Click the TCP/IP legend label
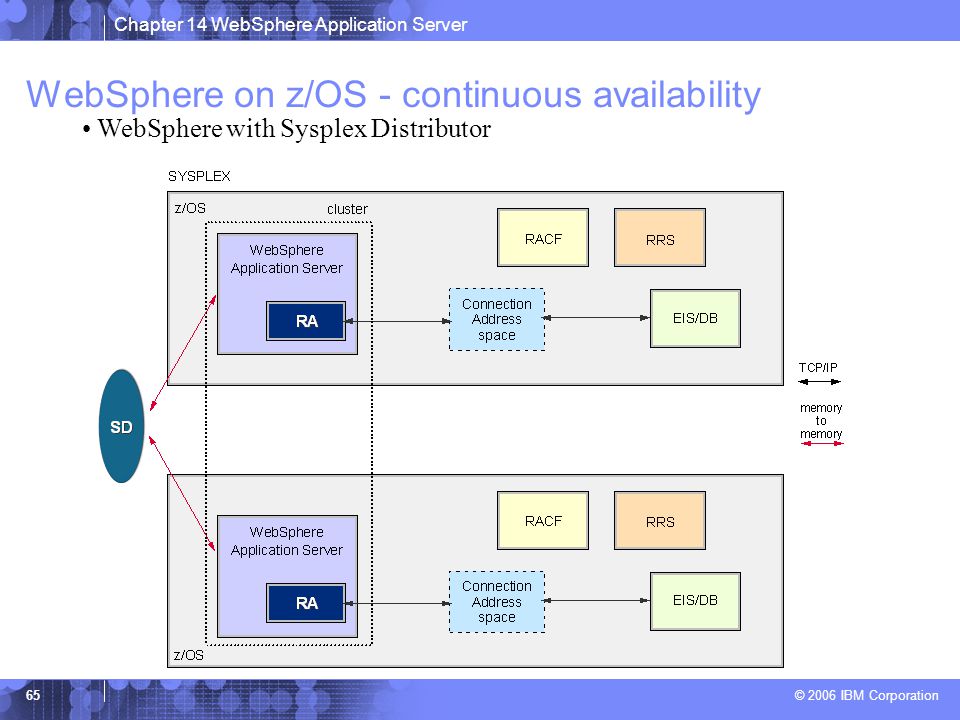Image resolution: width=960 pixels, height=720 pixels. (818, 367)
